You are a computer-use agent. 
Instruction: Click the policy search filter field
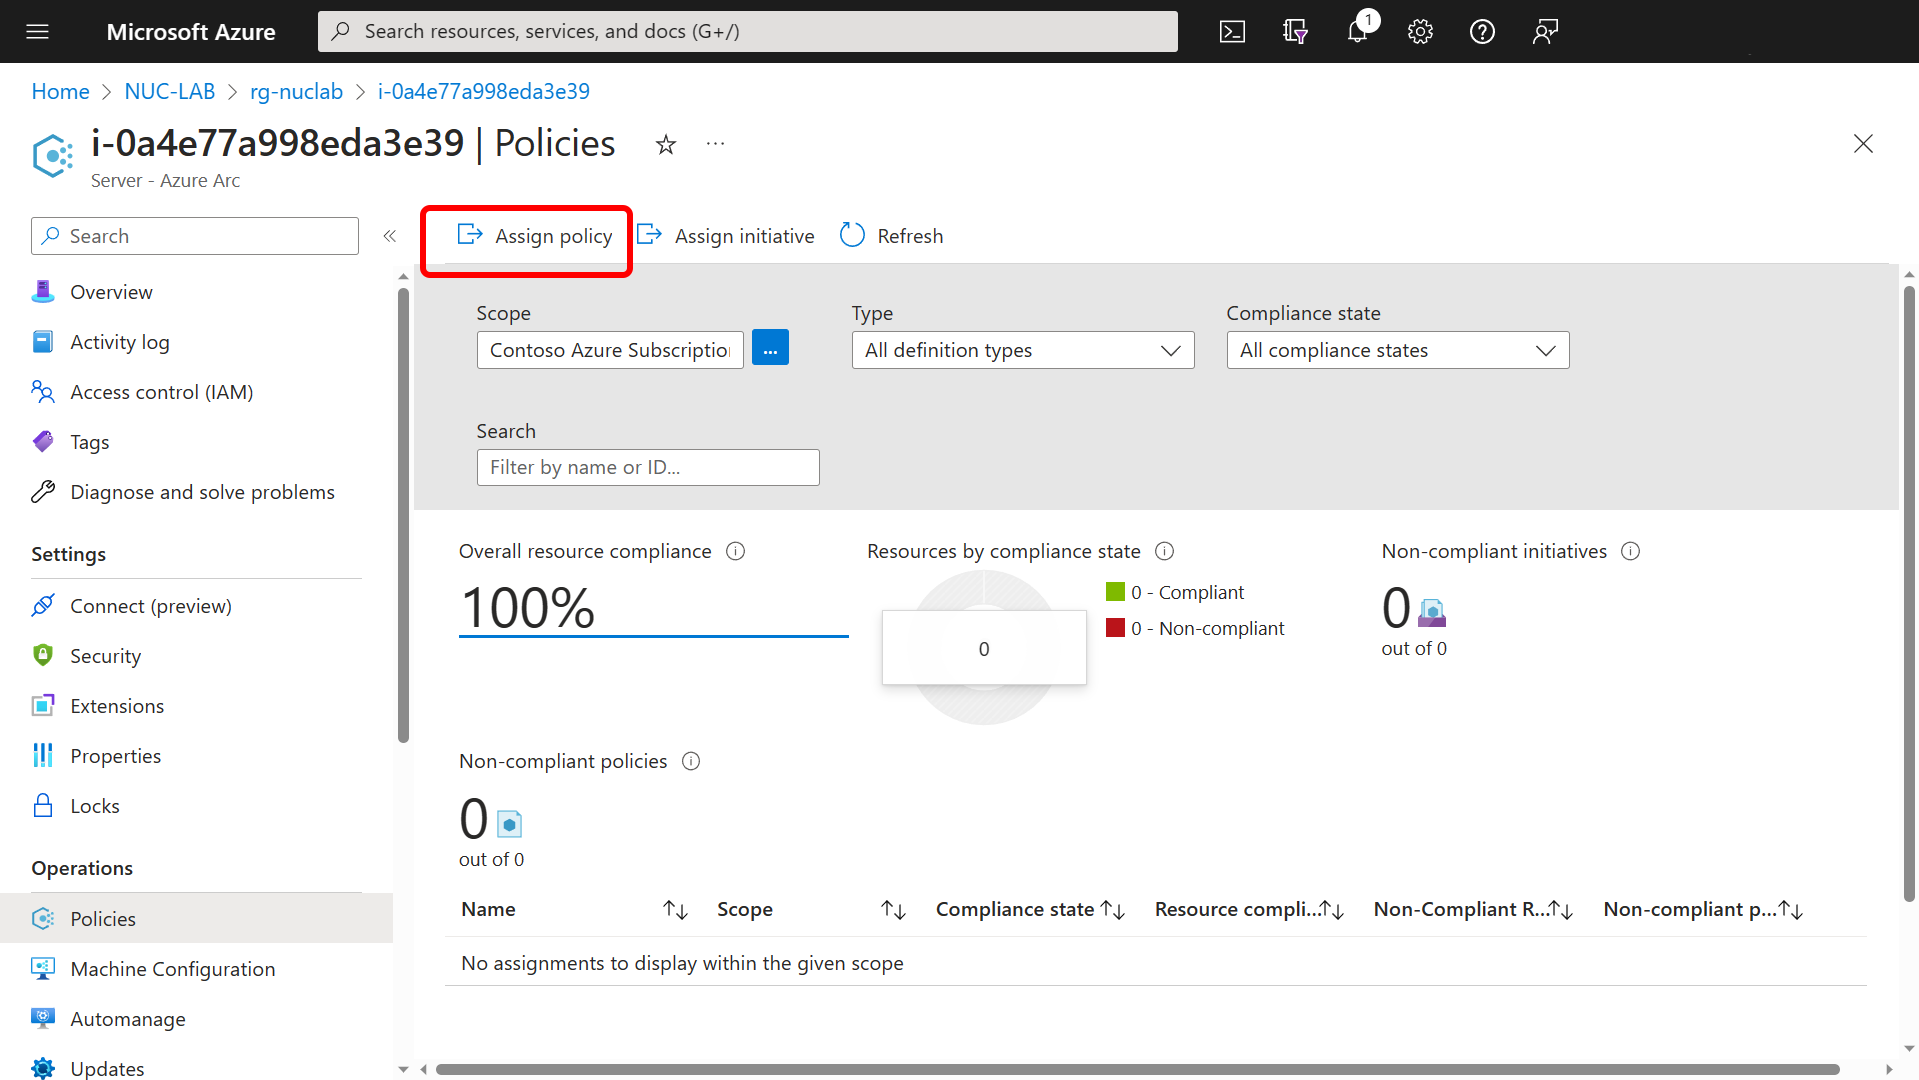(x=648, y=467)
